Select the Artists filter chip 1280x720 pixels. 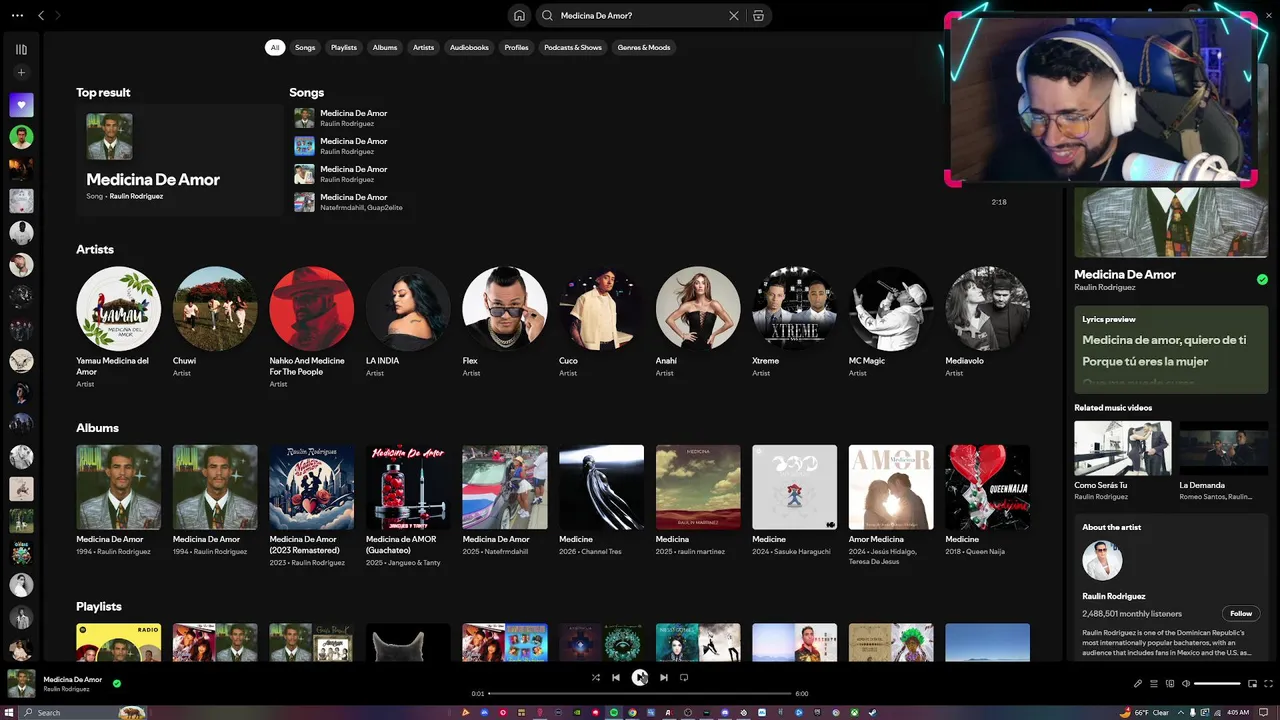[424, 47]
